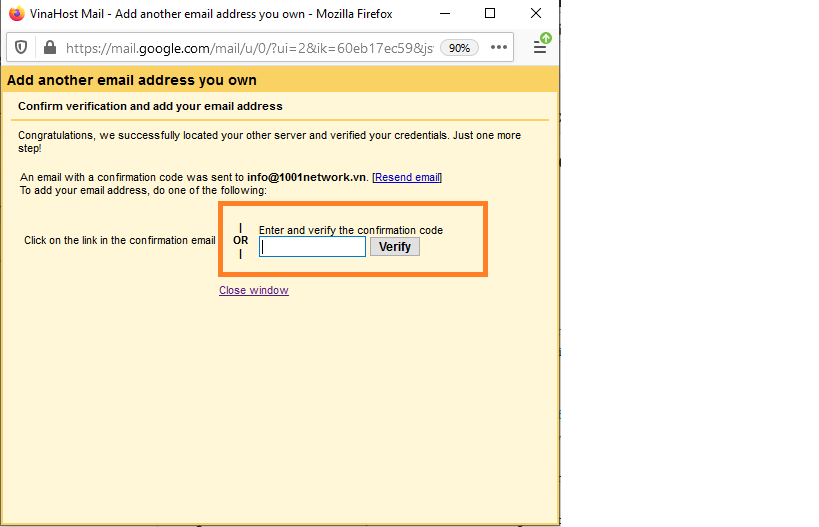Click the Firefox tracking protection shield icon
819x527 pixels.
pos(21,48)
